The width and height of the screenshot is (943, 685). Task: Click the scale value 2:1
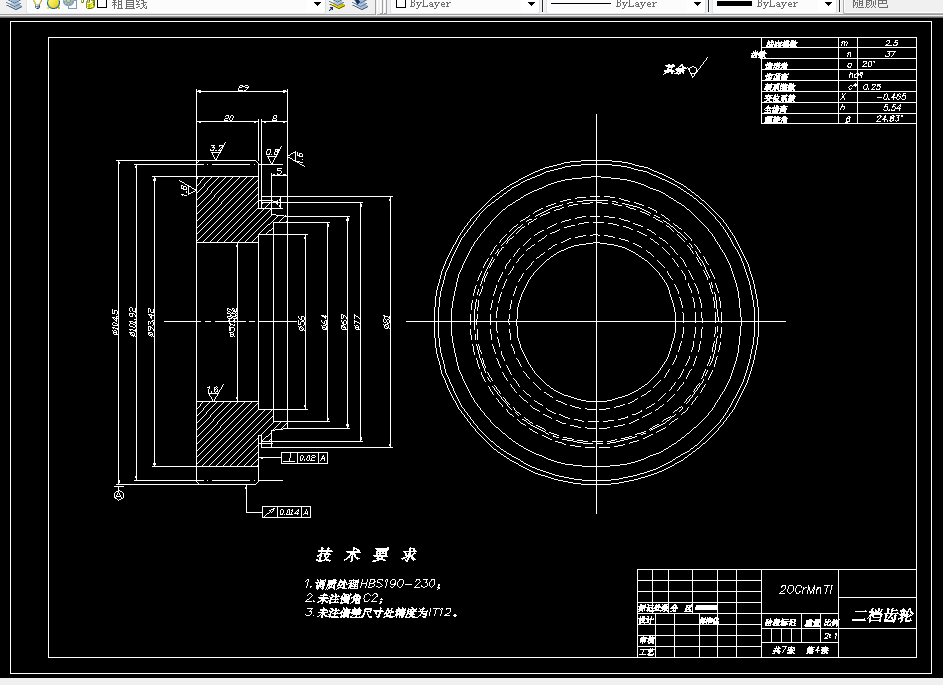[831, 636]
